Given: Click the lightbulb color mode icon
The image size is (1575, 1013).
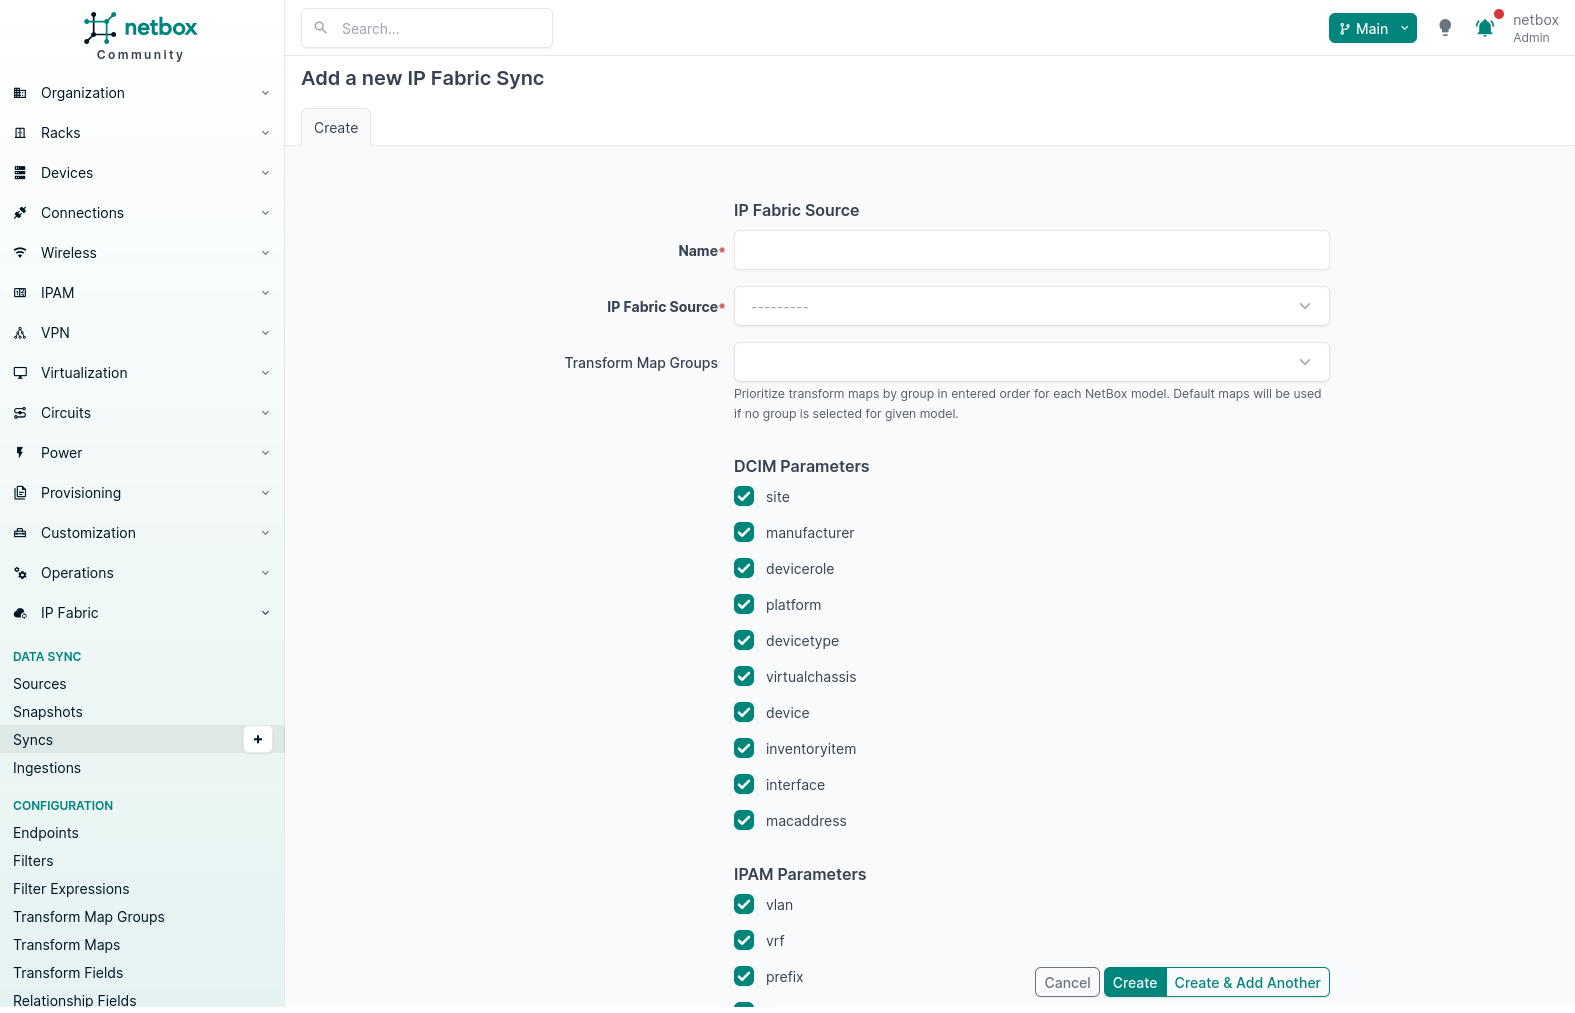Looking at the screenshot, I should point(1445,28).
